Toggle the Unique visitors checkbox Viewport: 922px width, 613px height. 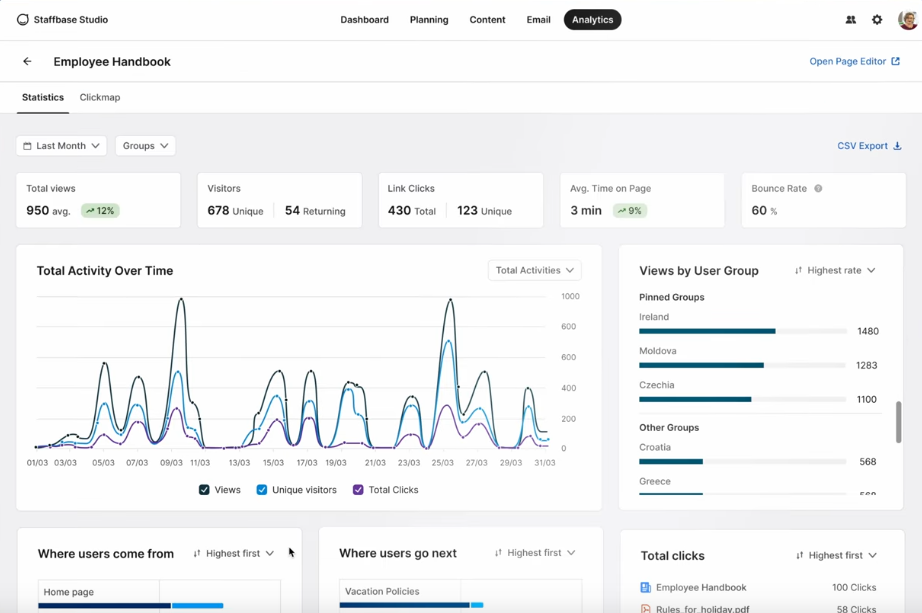tap(262, 490)
